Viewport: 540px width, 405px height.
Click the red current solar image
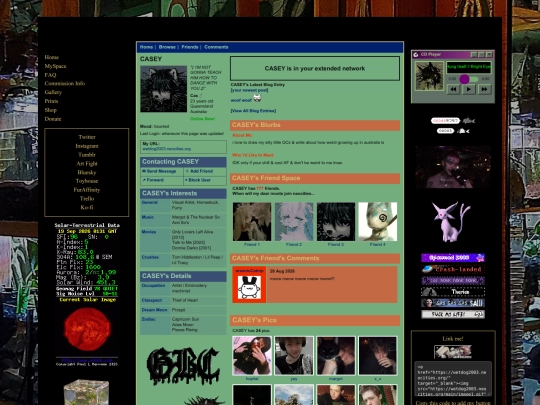[x=87, y=329]
